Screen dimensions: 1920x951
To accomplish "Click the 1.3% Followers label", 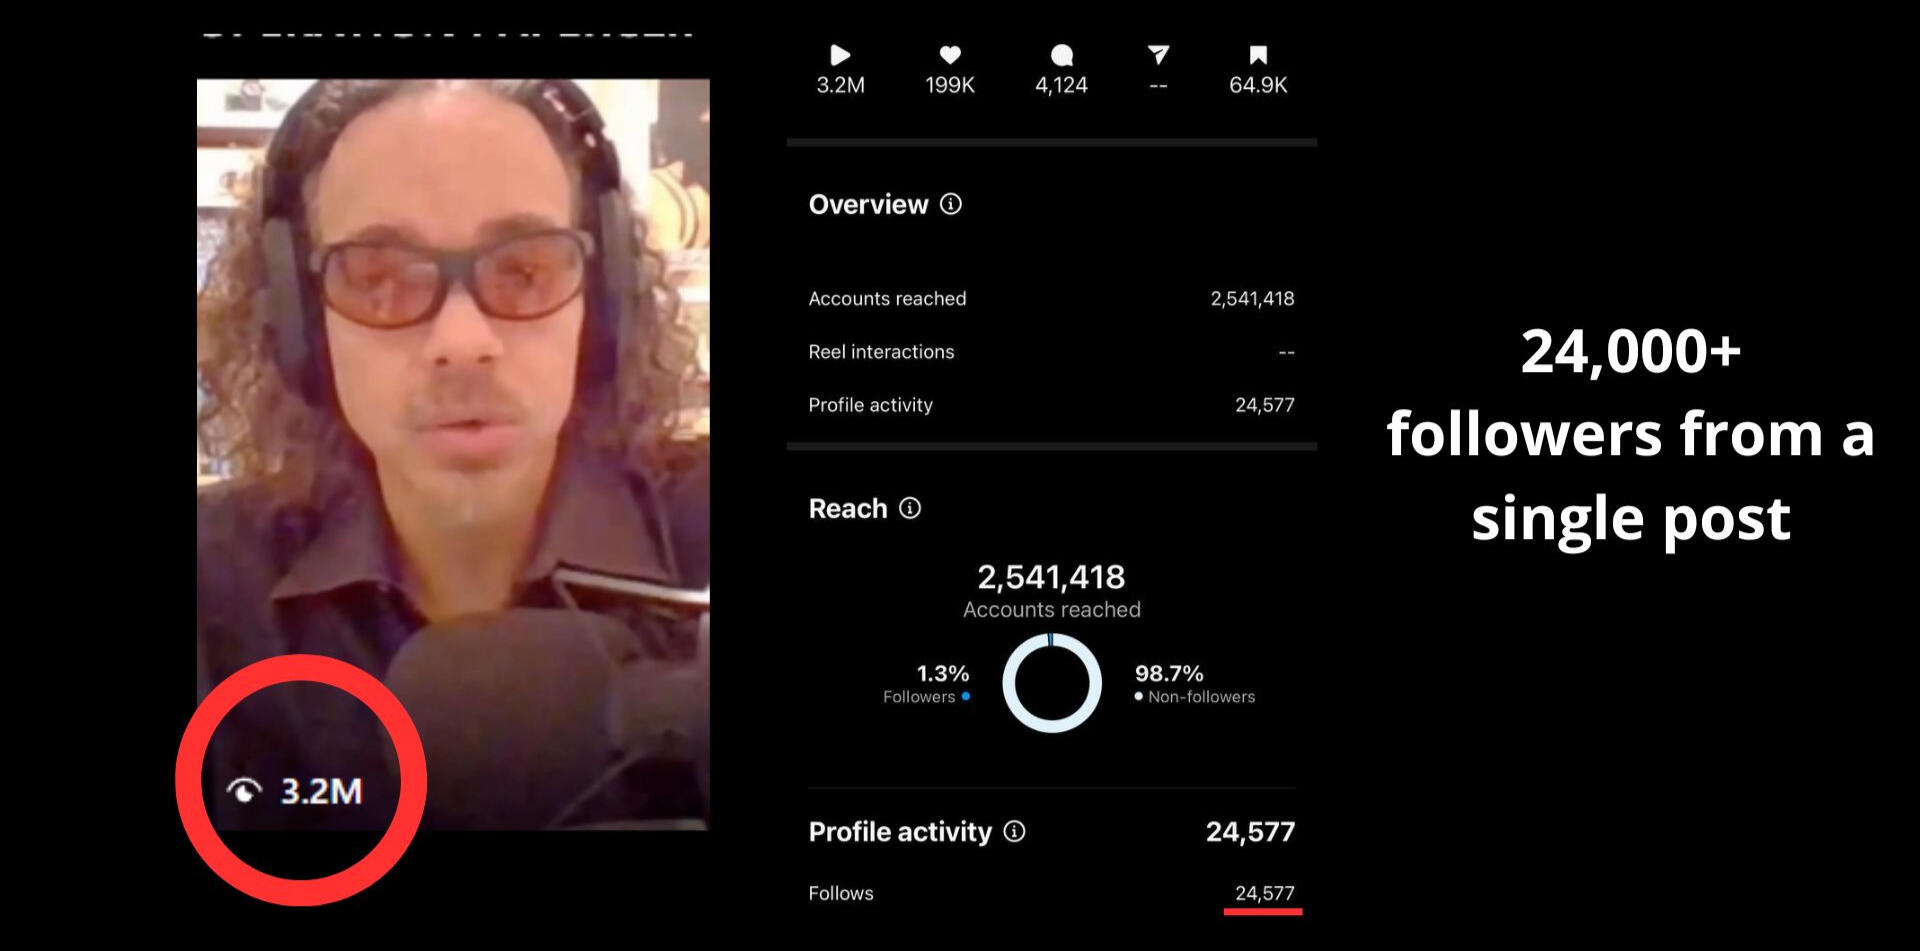I will (x=927, y=684).
